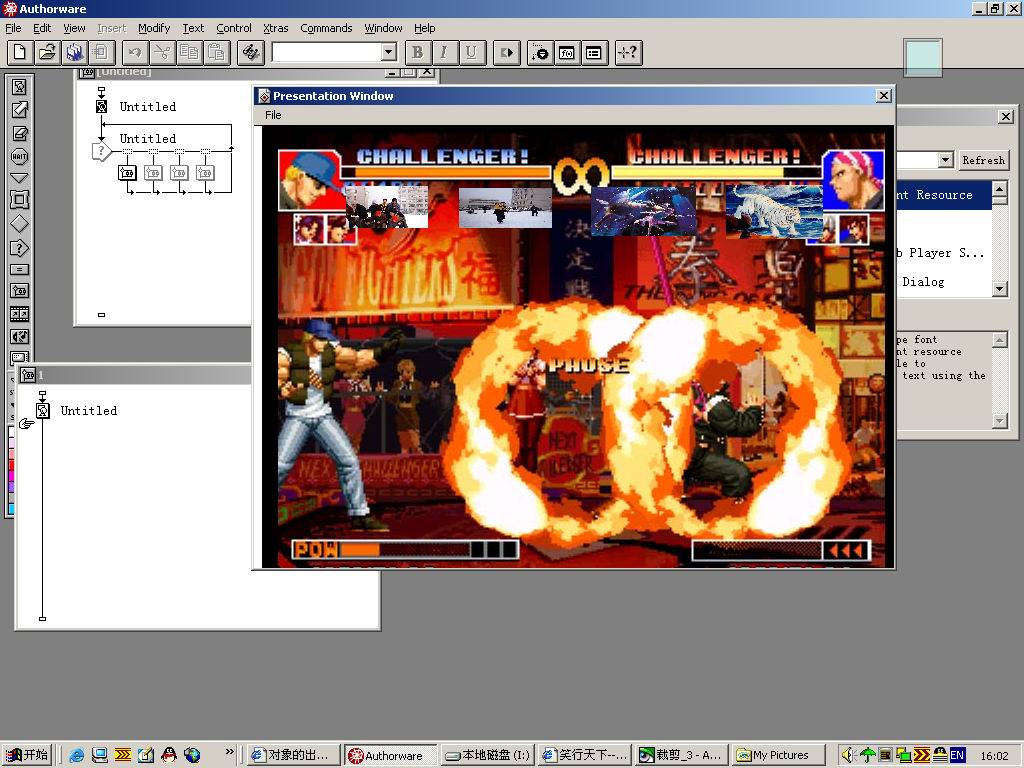The height and width of the screenshot is (768, 1024).
Task: Select the highlighted map icon under the decision
Action: (x=127, y=172)
